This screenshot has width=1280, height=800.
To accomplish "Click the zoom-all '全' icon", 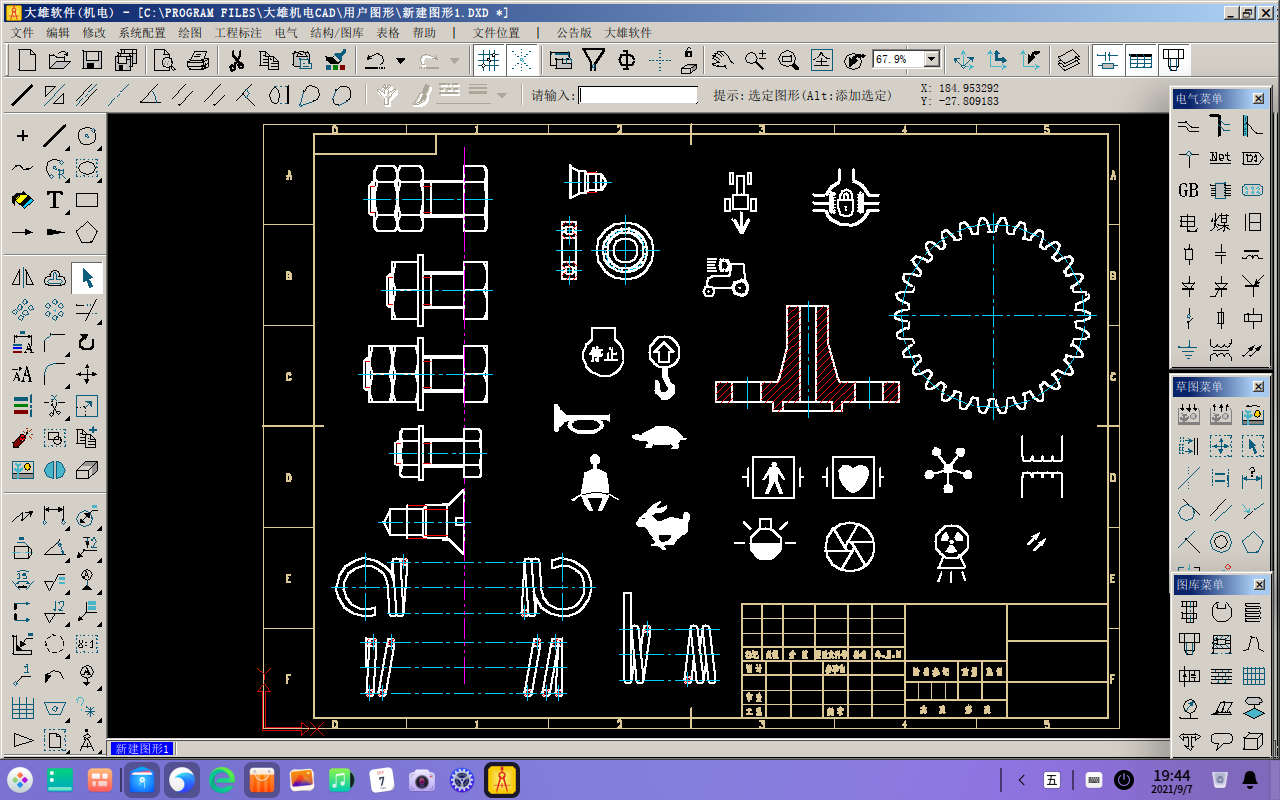I will pyautogui.click(x=821, y=60).
